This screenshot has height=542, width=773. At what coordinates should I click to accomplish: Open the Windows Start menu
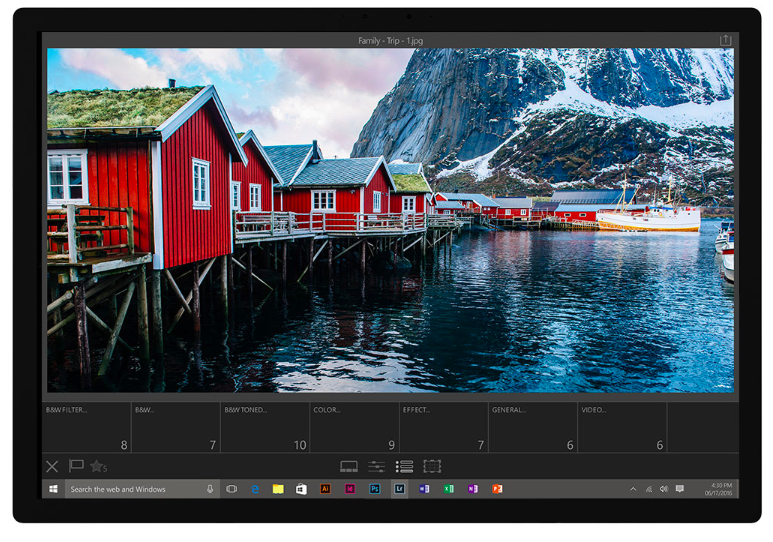click(53, 489)
